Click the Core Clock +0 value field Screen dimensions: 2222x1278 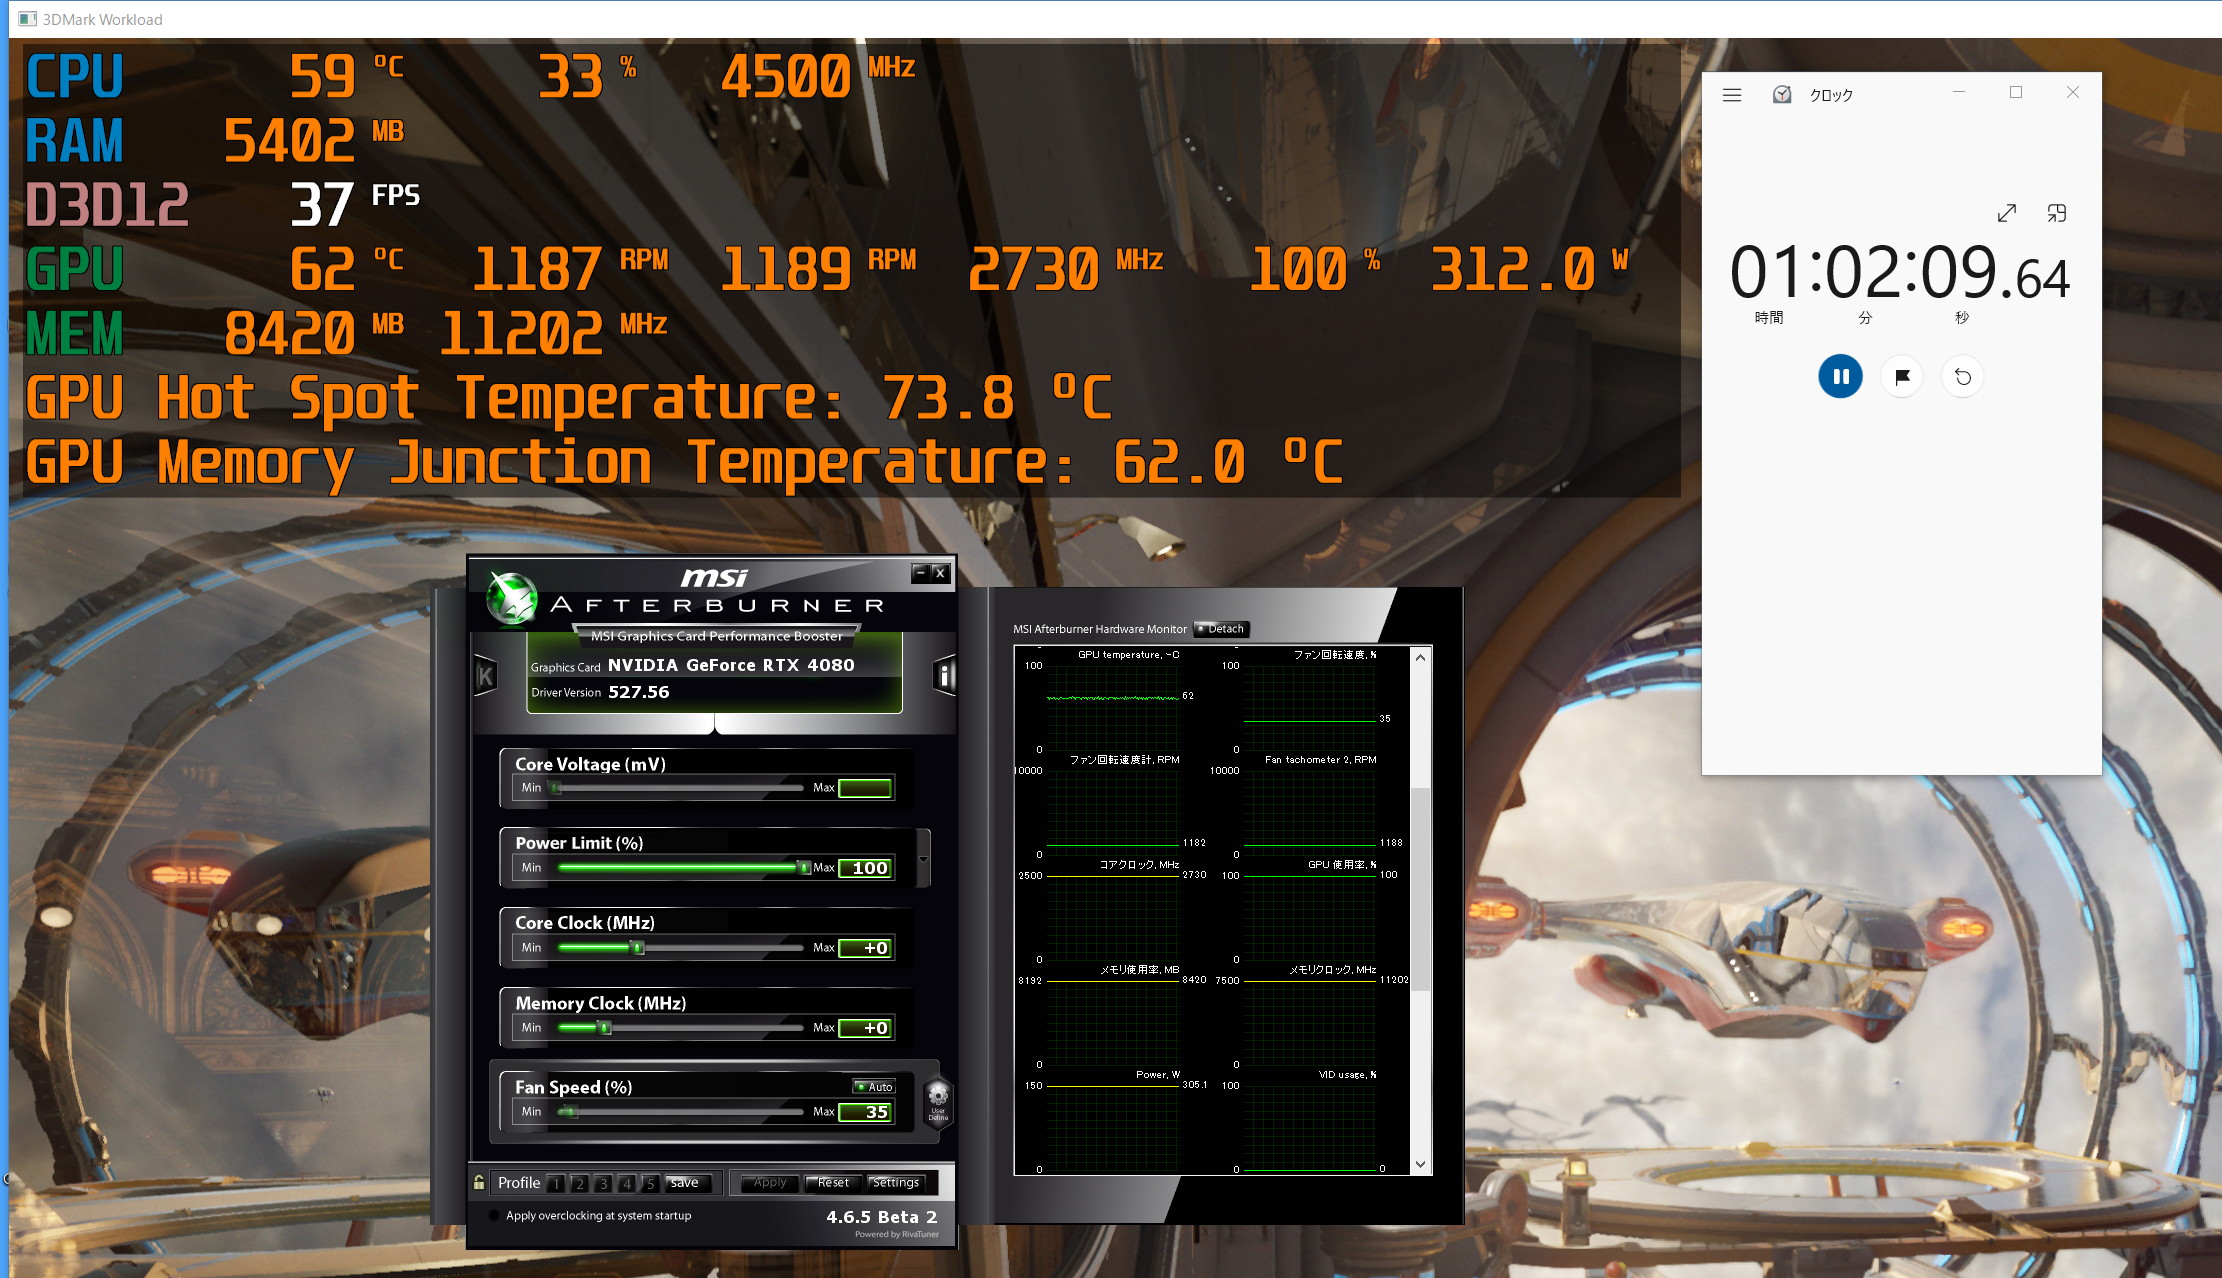point(865,948)
